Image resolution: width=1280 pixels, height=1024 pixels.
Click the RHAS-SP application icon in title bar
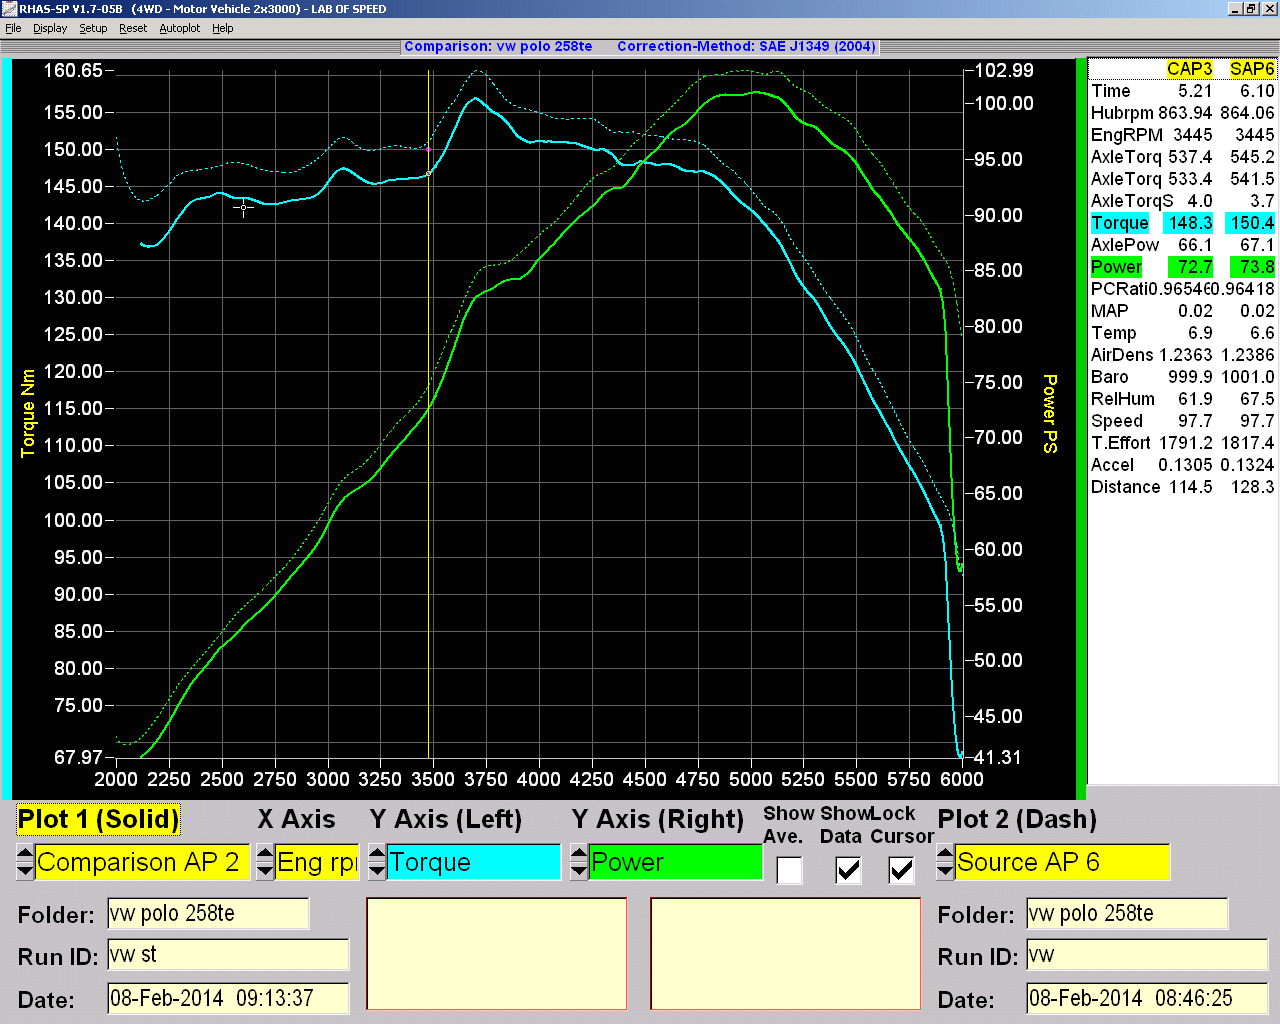pyautogui.click(x=9, y=9)
